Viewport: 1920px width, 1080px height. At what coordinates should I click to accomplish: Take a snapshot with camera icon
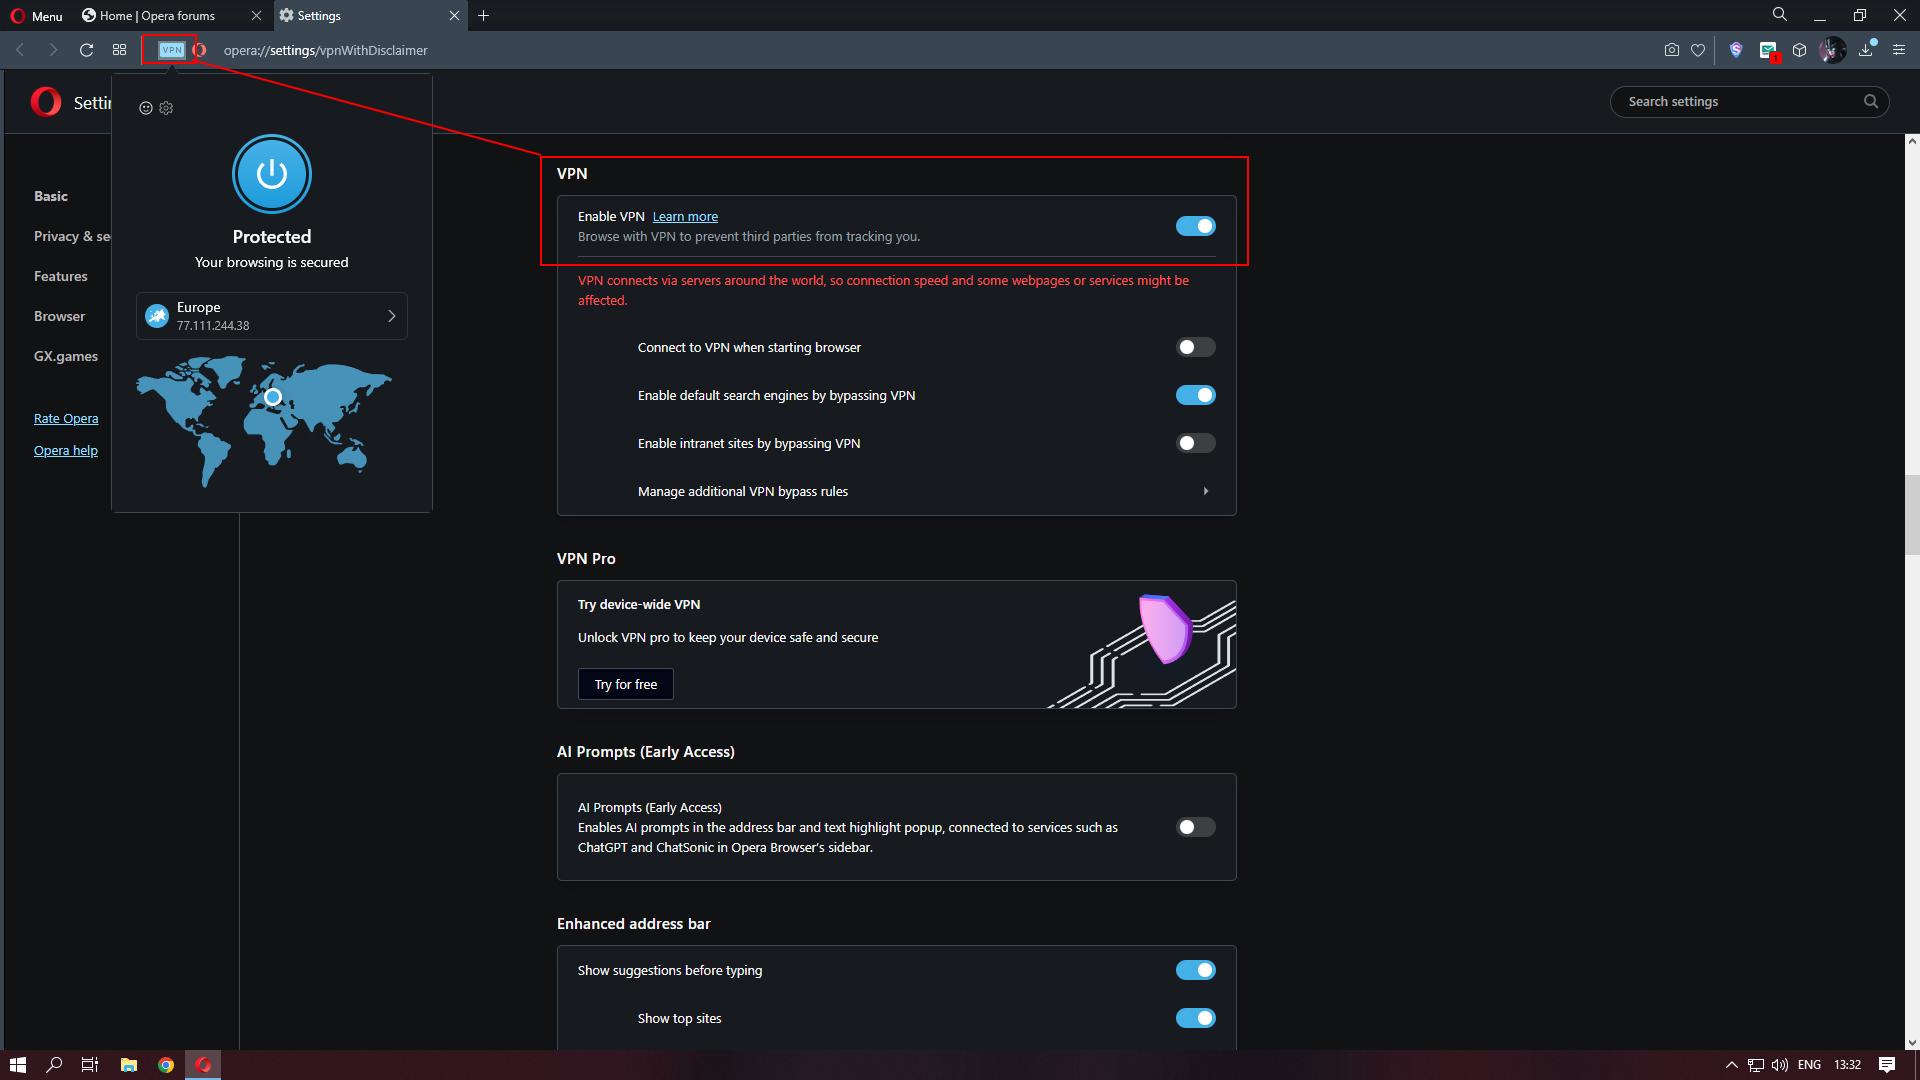coord(1671,50)
